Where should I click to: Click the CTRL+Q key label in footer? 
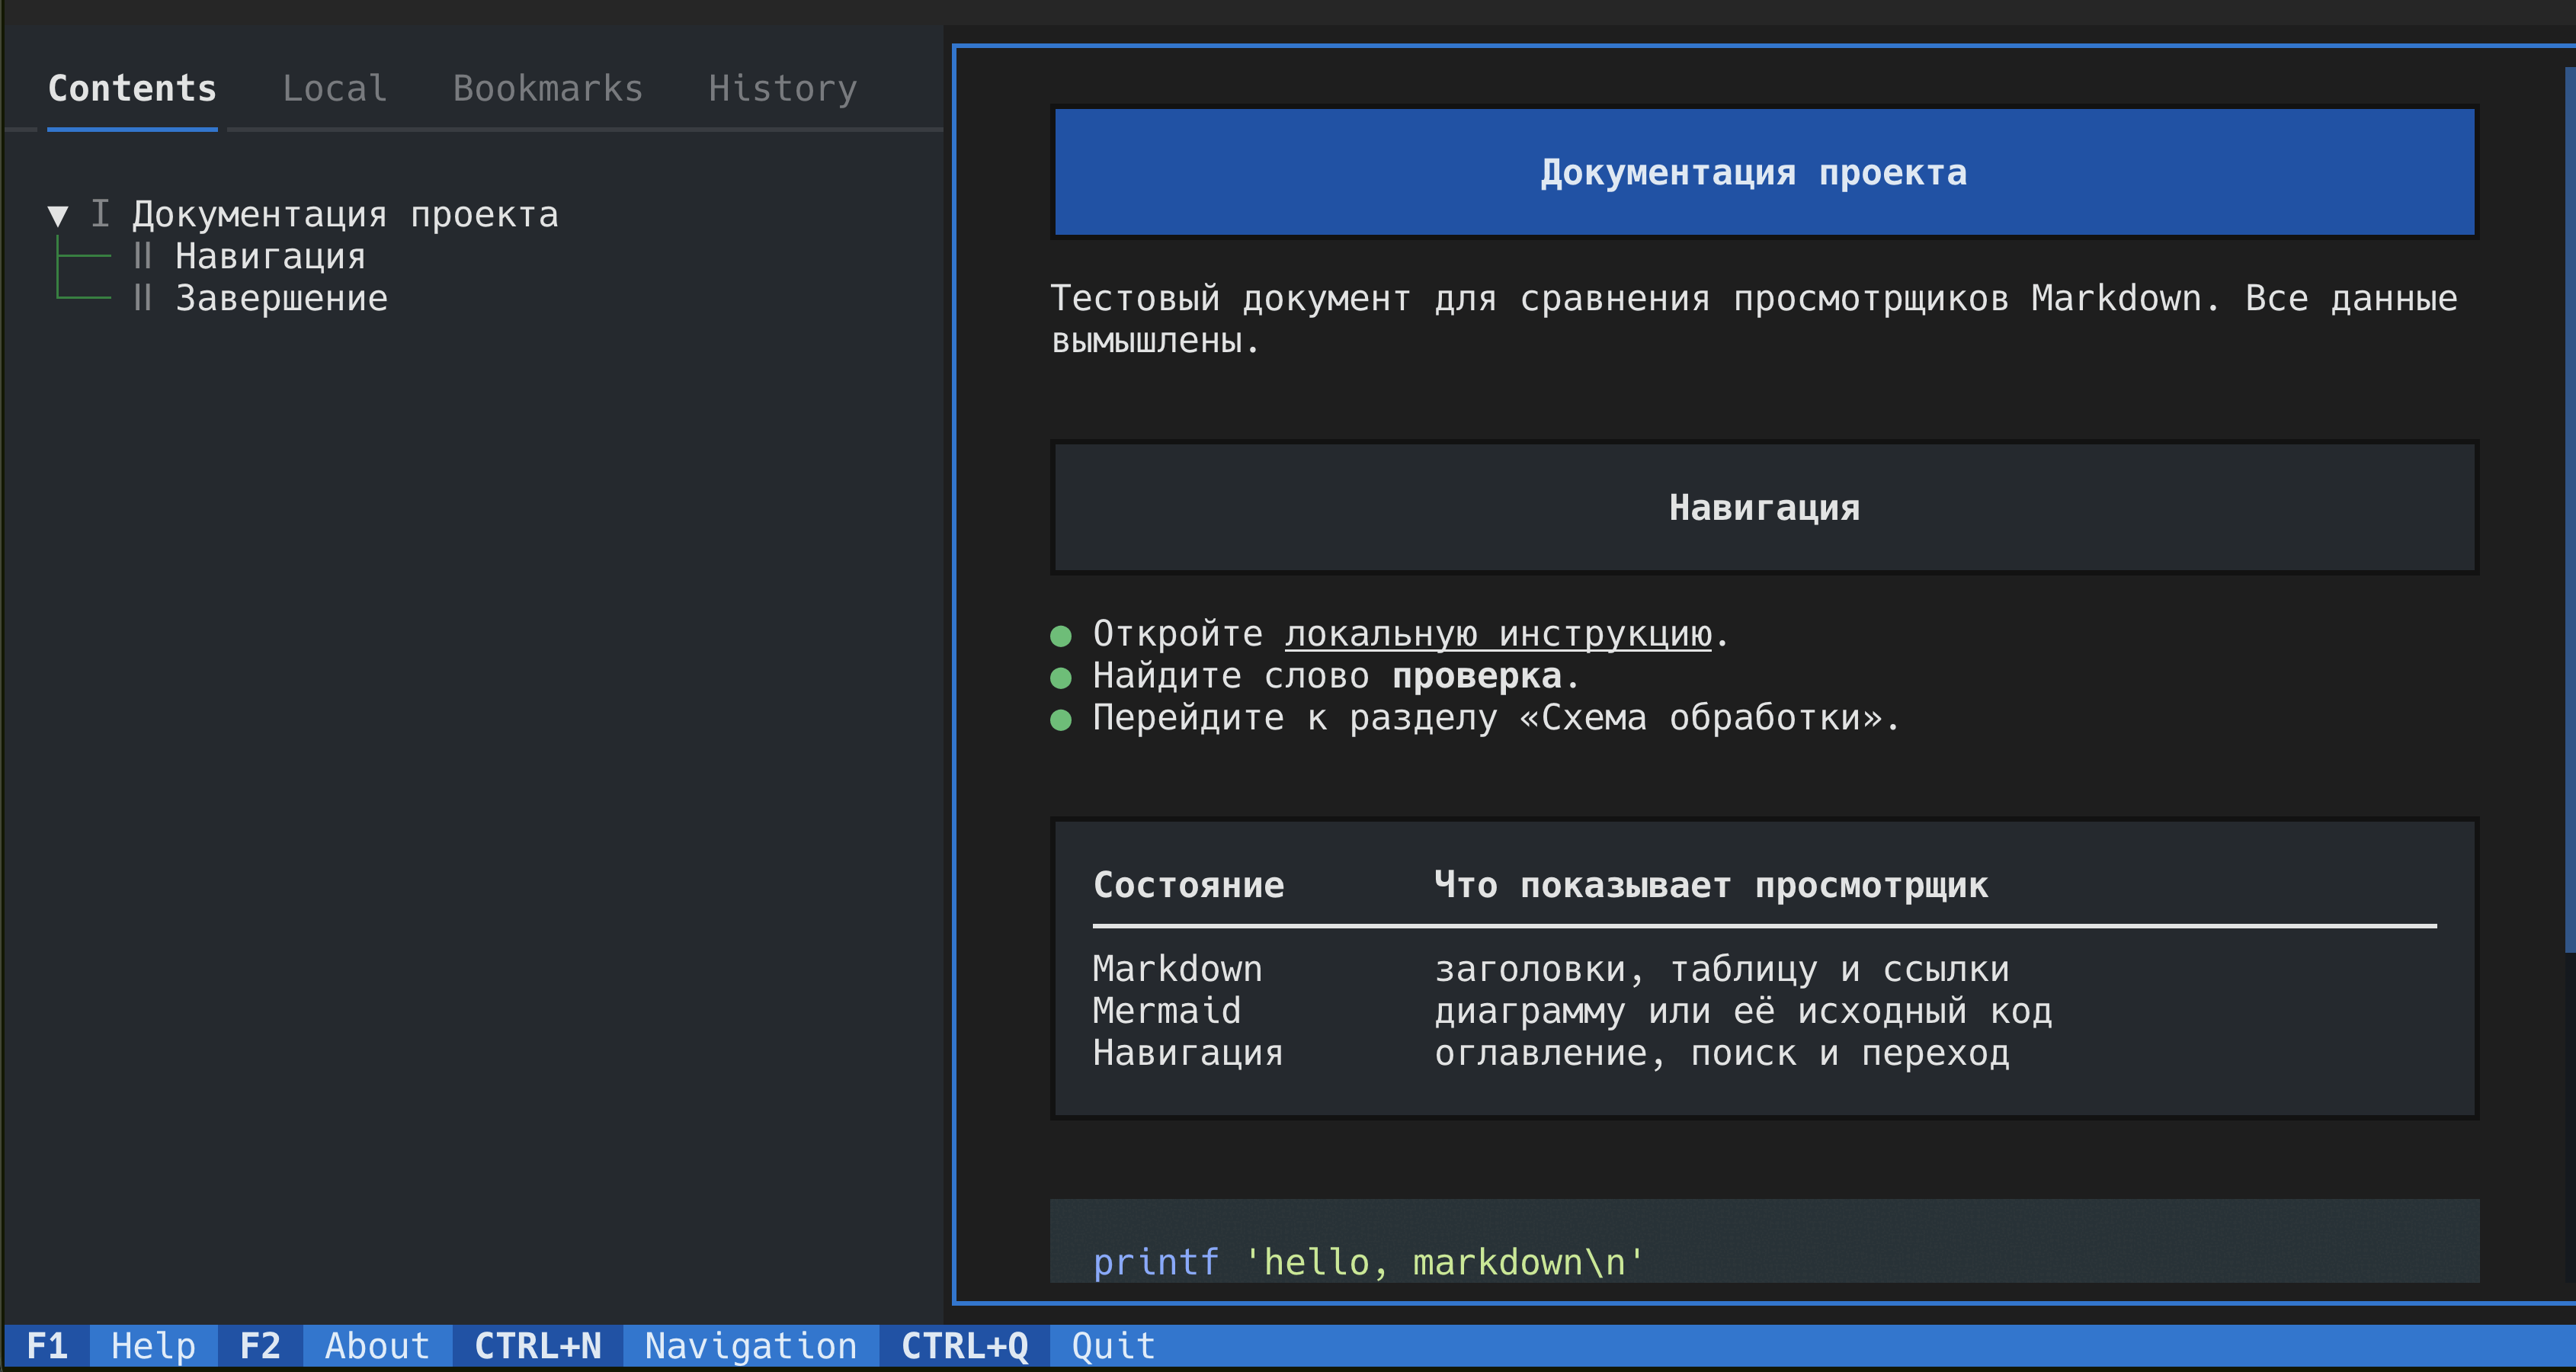pos(964,1346)
